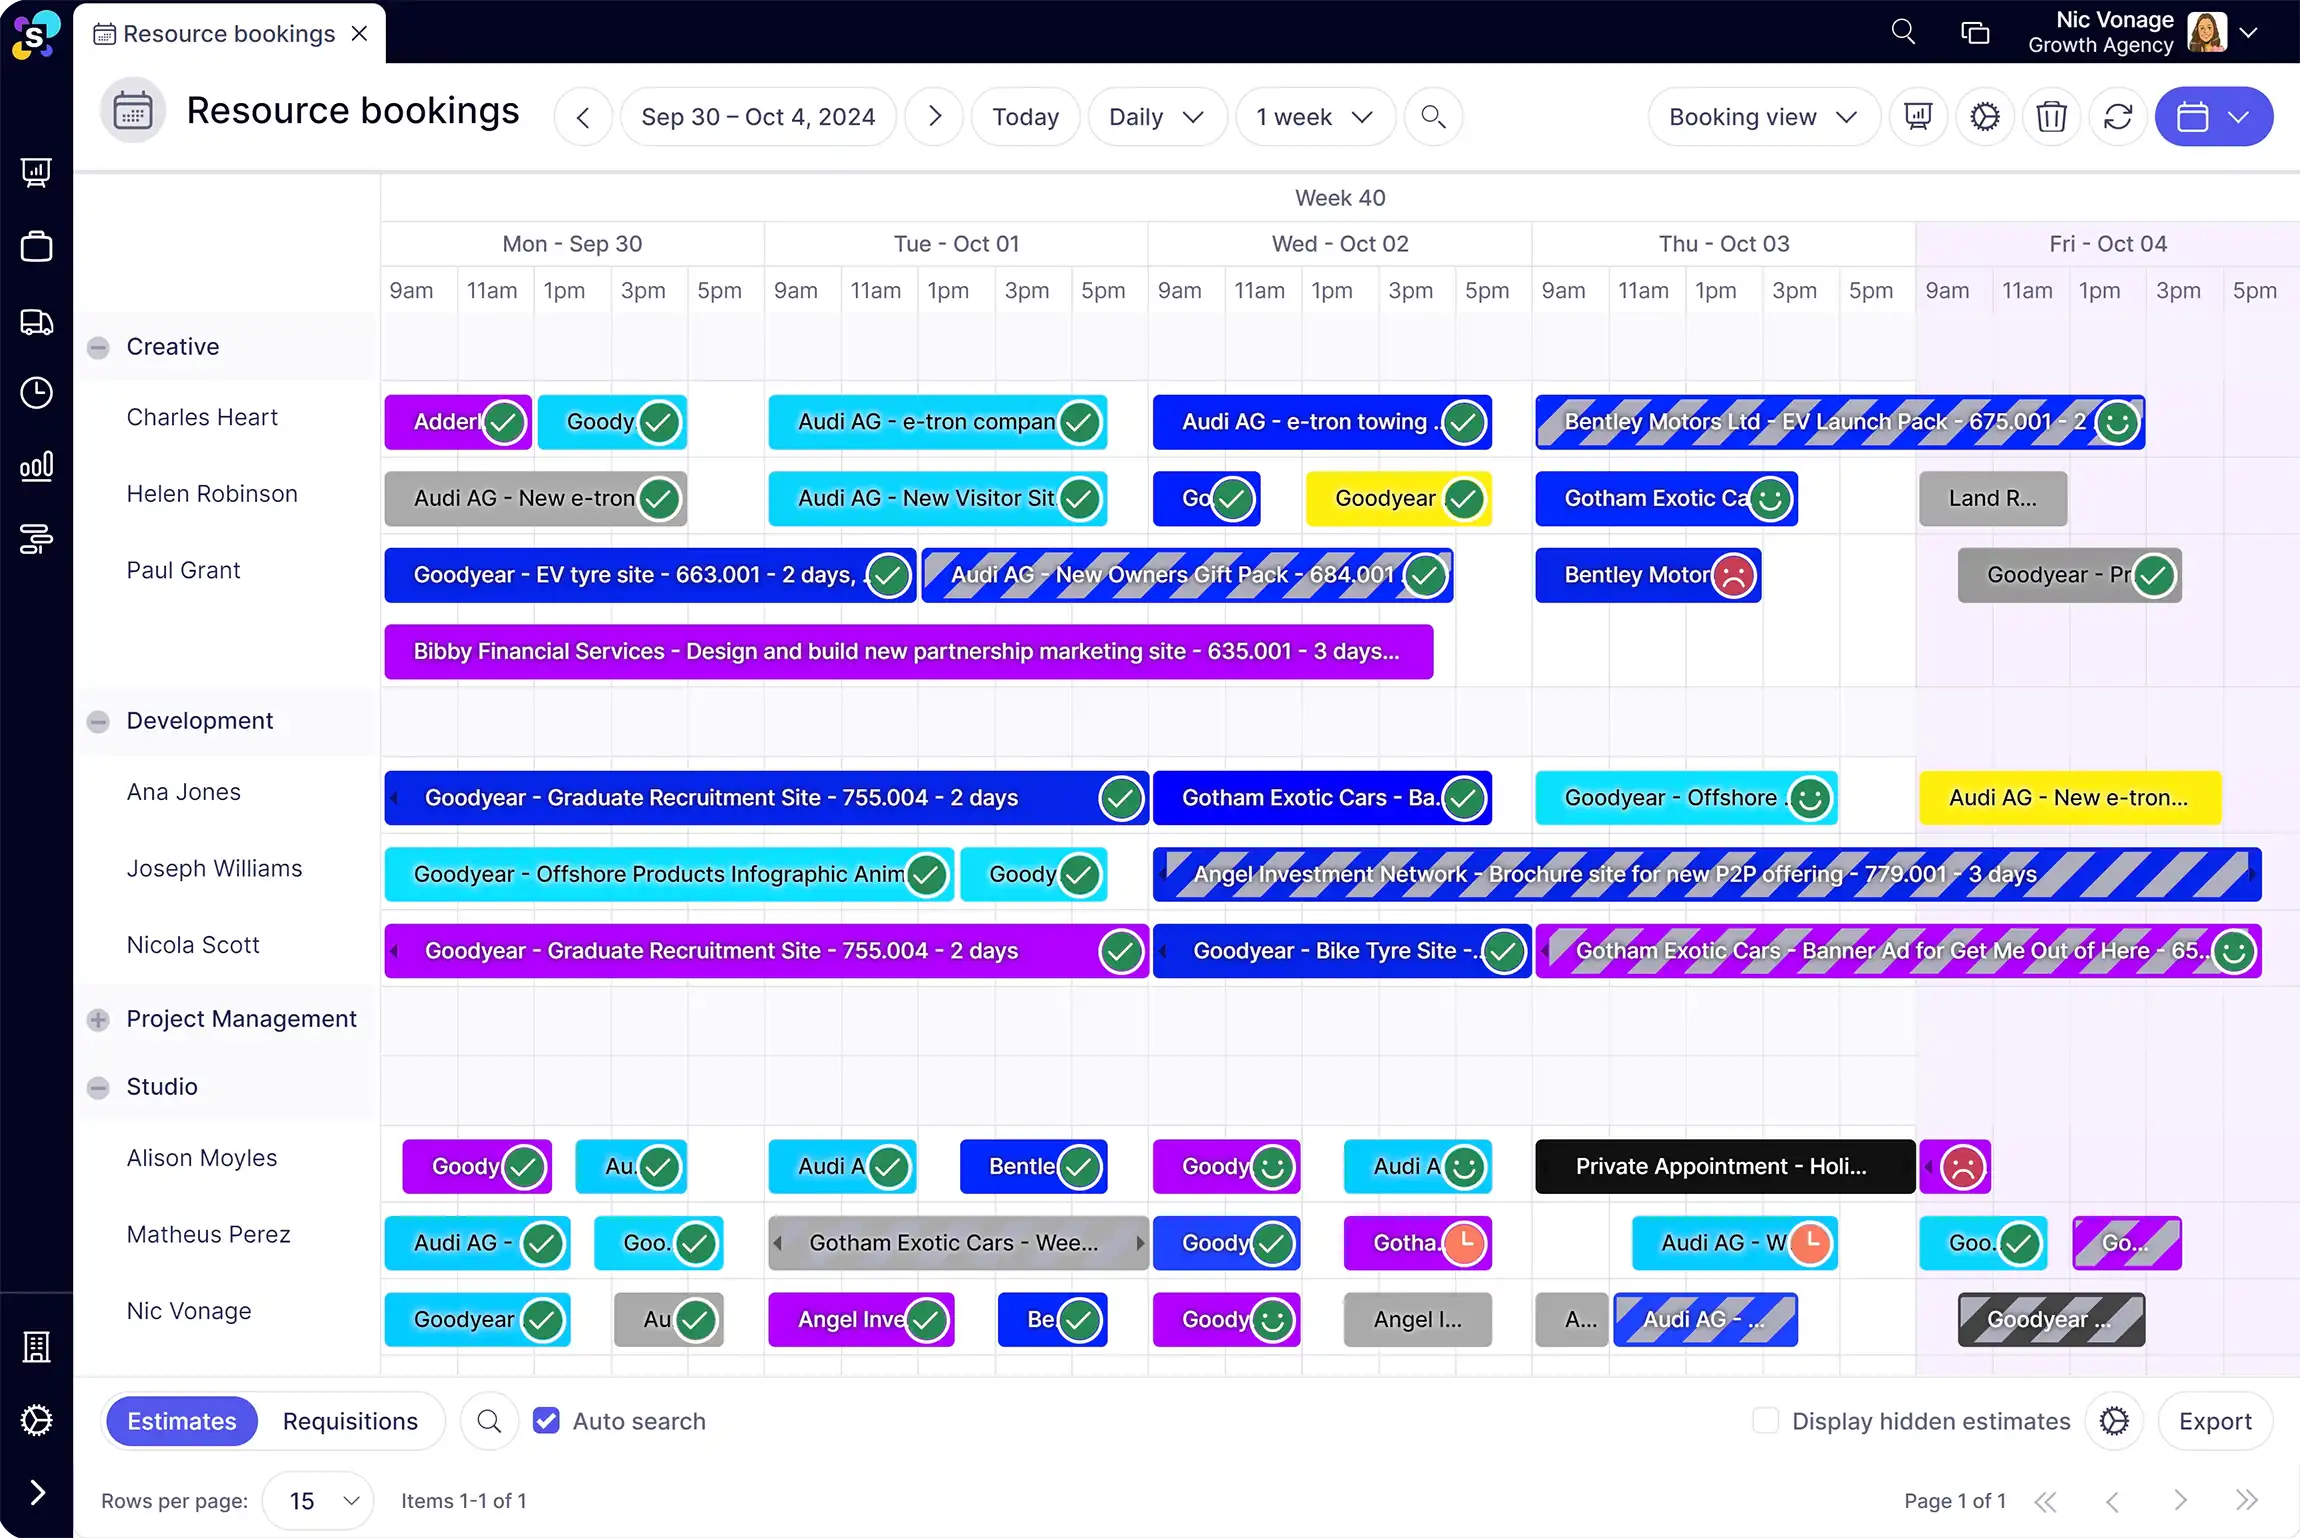Click the smiley on Gotham Exotic Ca booking

click(1771, 499)
